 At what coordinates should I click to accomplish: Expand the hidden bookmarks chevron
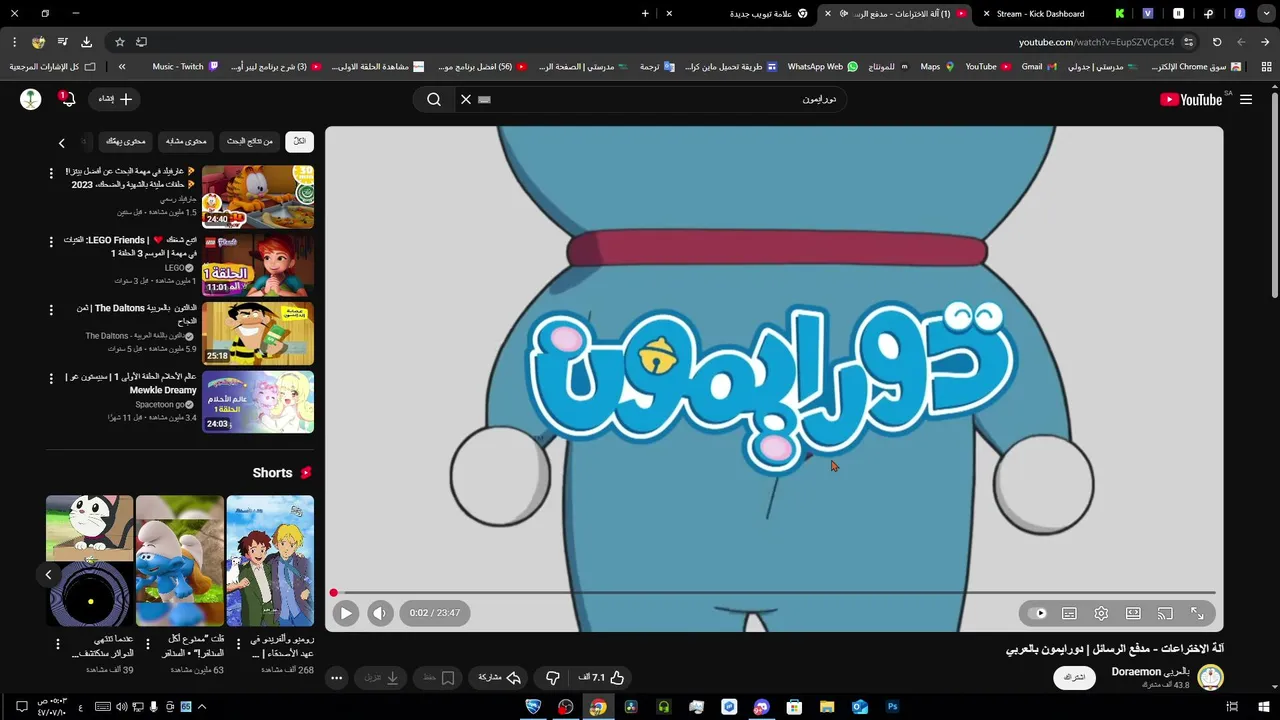coord(122,67)
